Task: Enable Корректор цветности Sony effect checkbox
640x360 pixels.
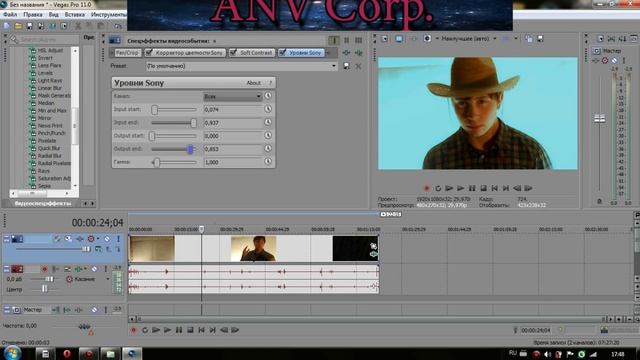Action: [149, 53]
